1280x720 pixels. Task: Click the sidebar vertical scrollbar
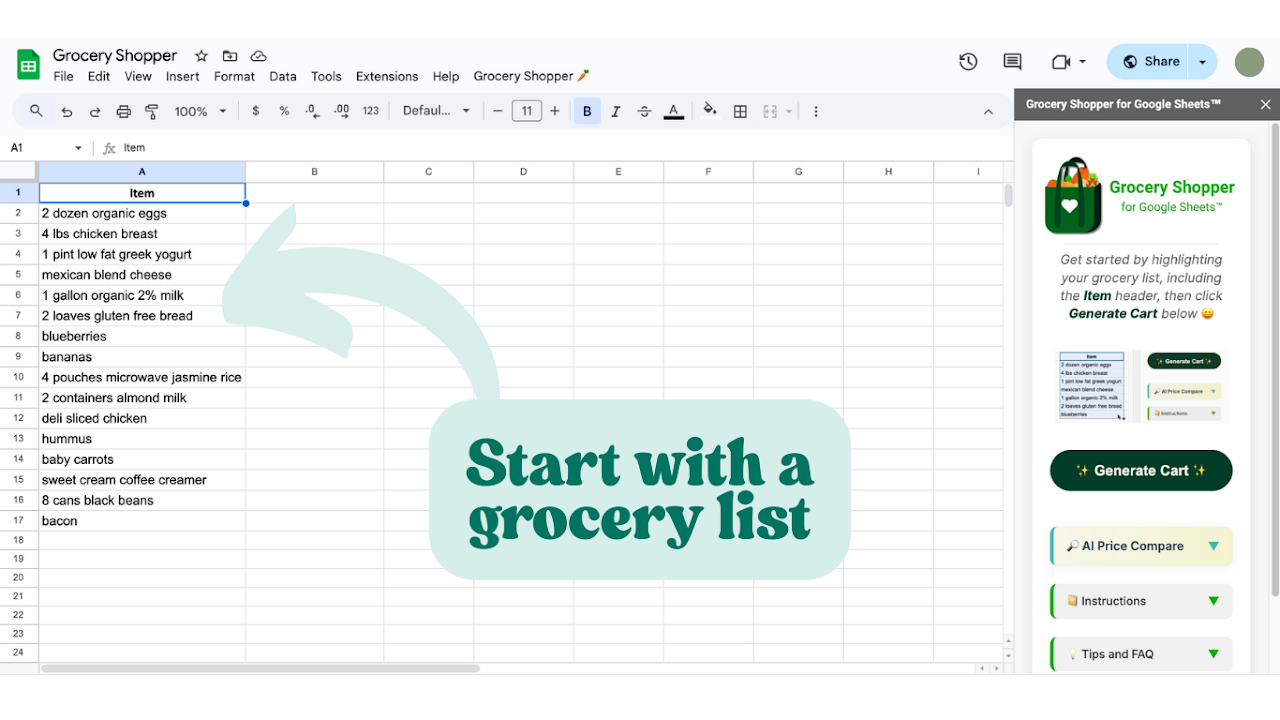pos(1275,360)
